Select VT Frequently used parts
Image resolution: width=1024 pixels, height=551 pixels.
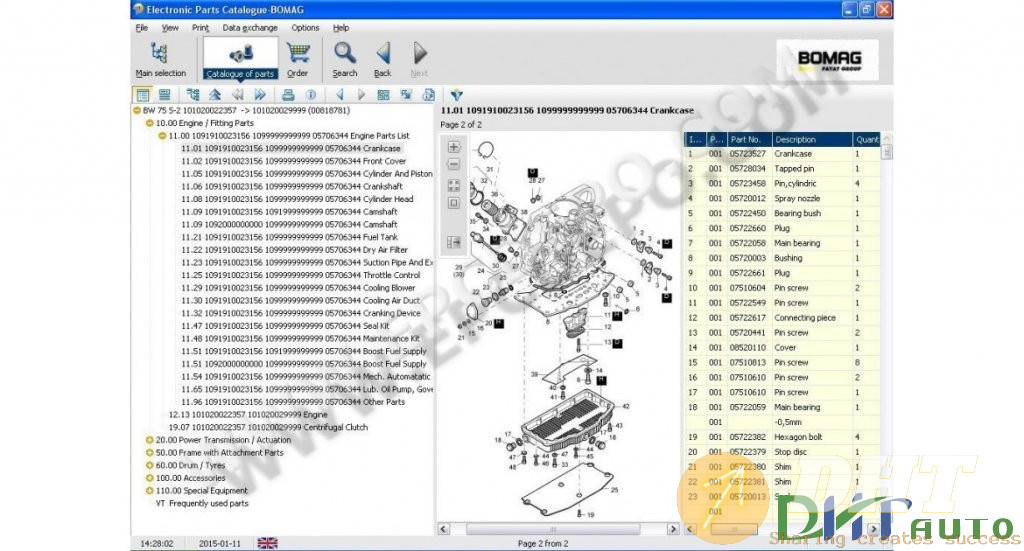pyautogui.click(x=202, y=503)
